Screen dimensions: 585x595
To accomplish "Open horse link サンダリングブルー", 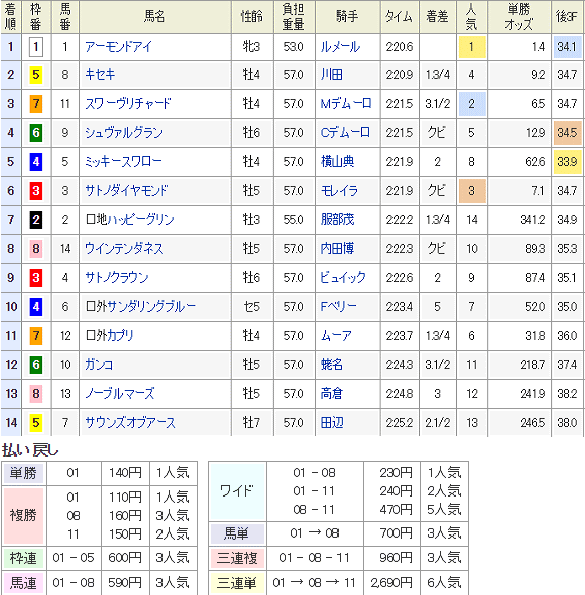I will click(152, 306).
